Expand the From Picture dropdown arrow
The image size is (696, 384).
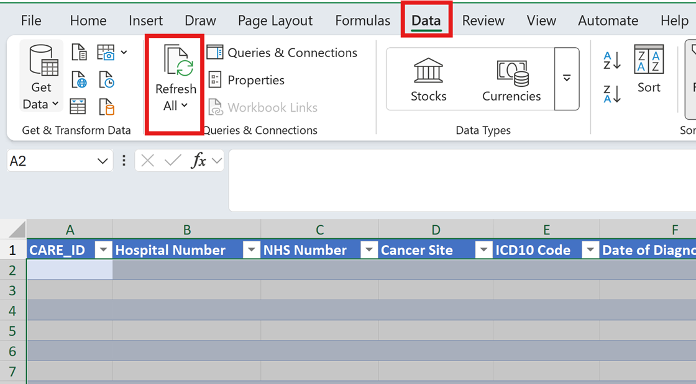coord(124,52)
